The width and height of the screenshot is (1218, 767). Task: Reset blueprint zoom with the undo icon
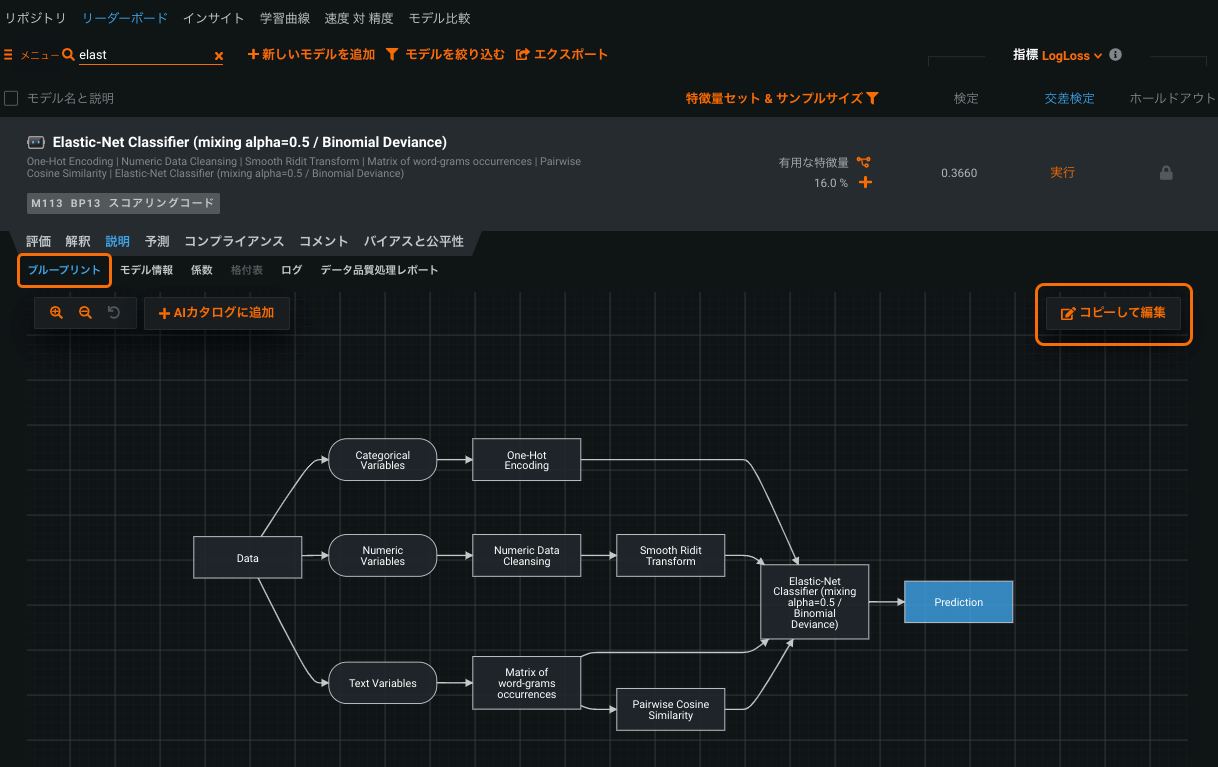(x=114, y=313)
